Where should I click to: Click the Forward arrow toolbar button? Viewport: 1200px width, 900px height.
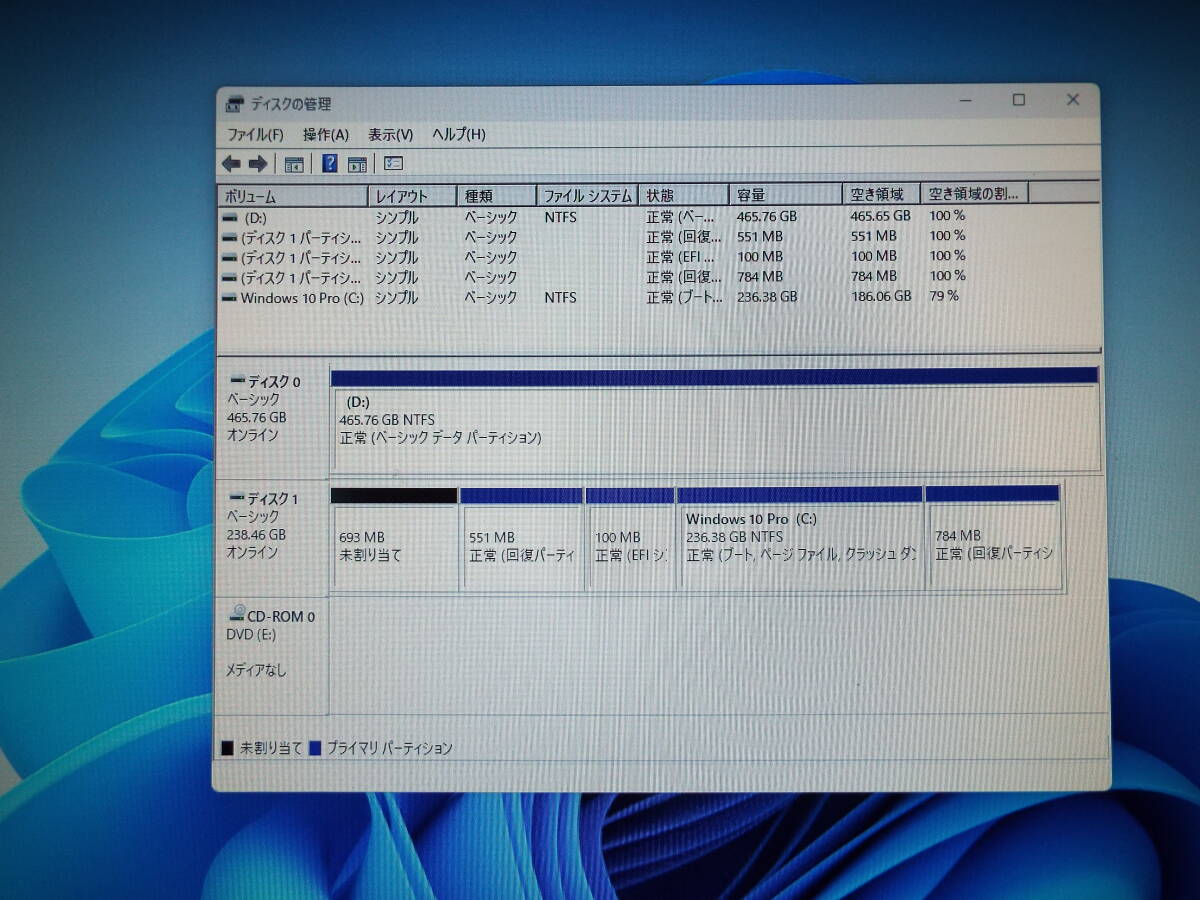point(258,163)
